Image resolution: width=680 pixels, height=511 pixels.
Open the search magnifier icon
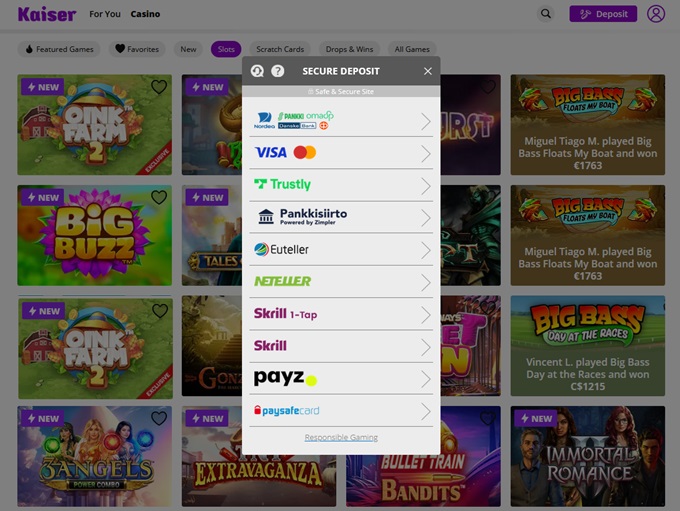[545, 14]
